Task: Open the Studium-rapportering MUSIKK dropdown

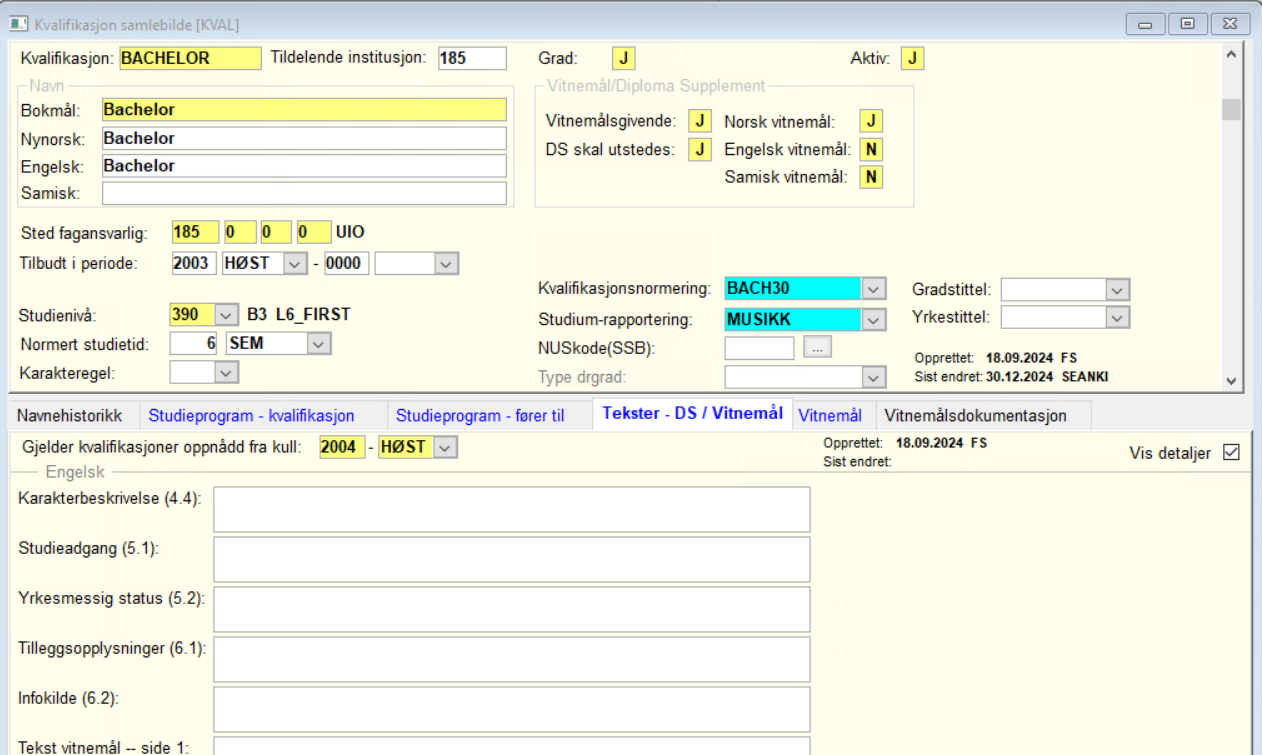Action: pos(874,320)
